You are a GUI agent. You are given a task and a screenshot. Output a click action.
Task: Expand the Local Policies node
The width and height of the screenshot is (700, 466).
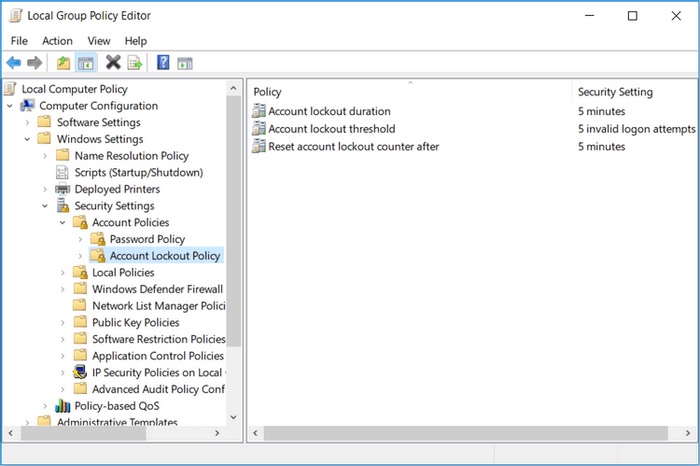pyautogui.click(x=62, y=272)
